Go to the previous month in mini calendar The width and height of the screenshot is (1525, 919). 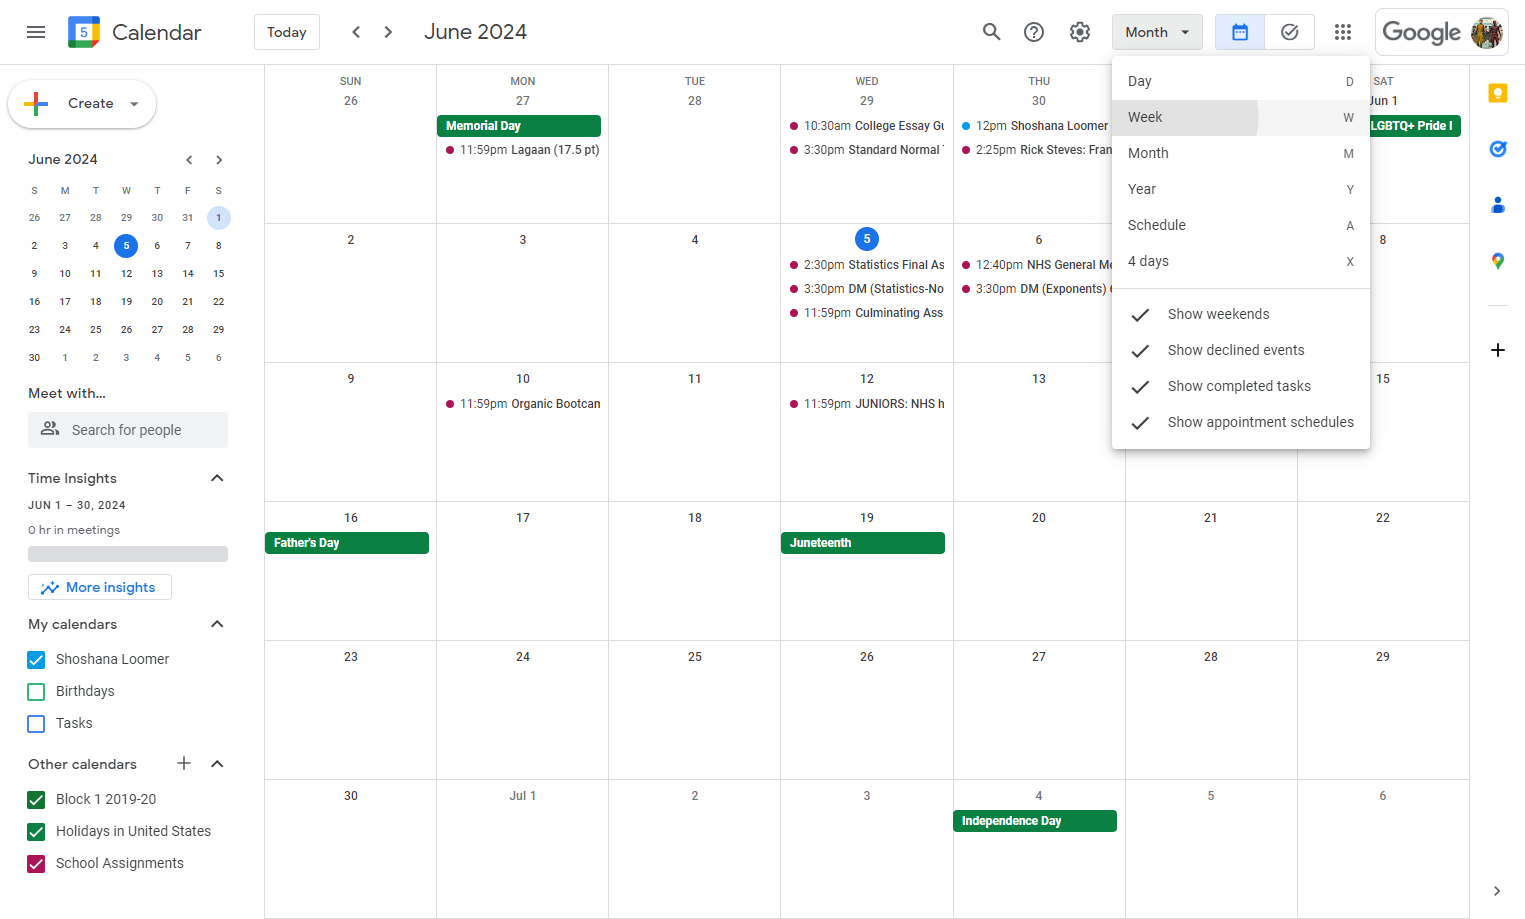point(189,160)
